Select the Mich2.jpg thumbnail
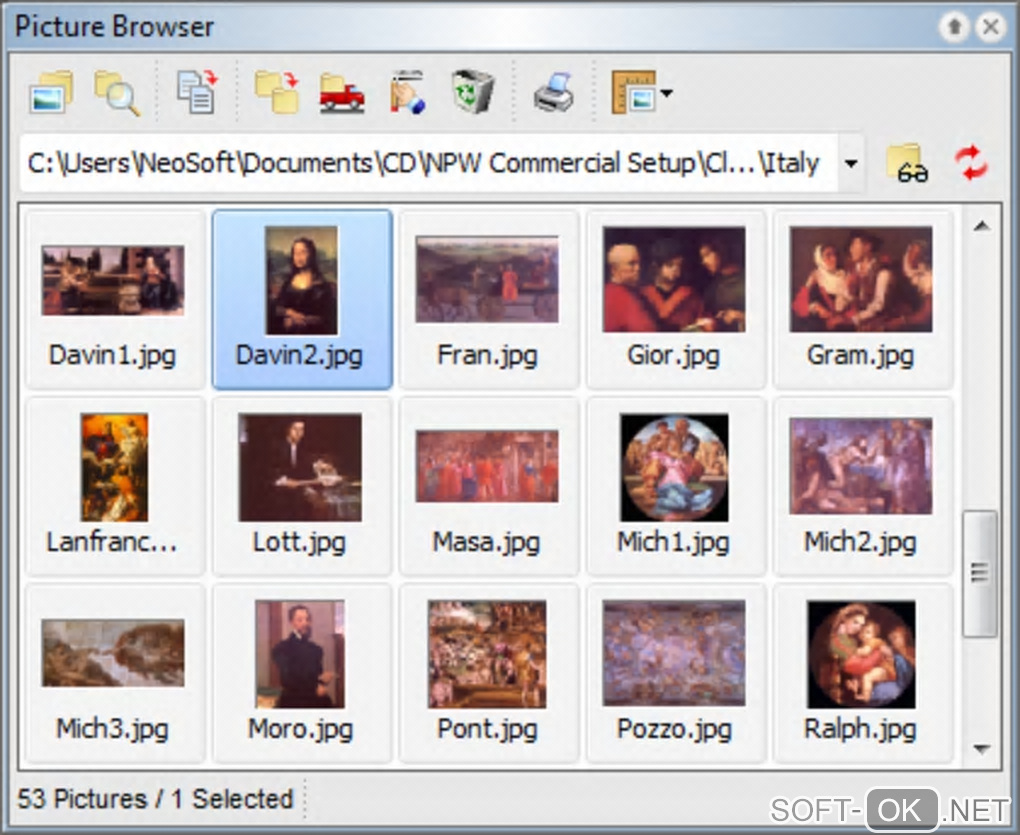 click(x=863, y=486)
